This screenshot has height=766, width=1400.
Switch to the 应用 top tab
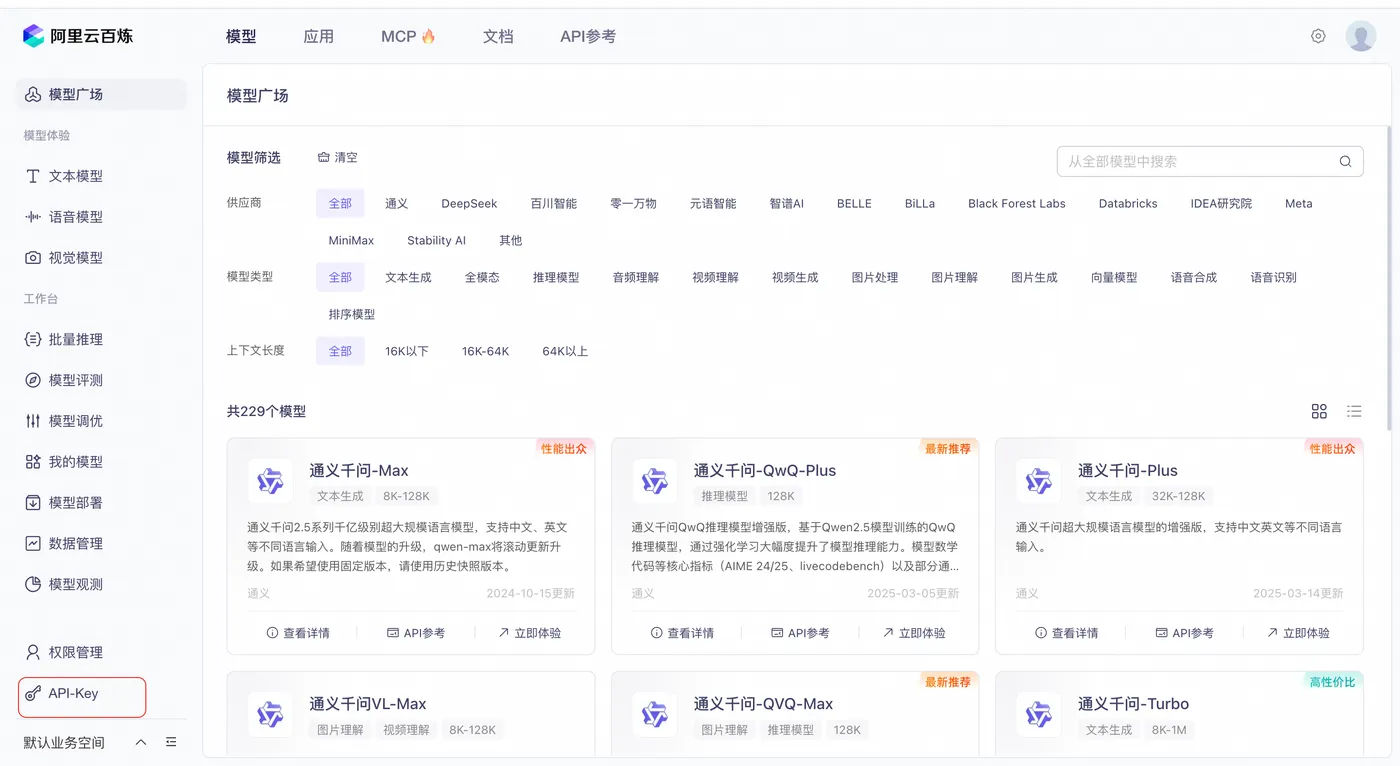click(319, 36)
